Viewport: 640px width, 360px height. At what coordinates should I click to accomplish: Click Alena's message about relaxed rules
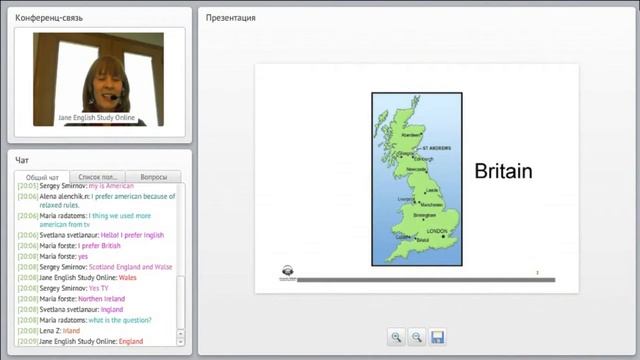pyautogui.click(x=107, y=201)
